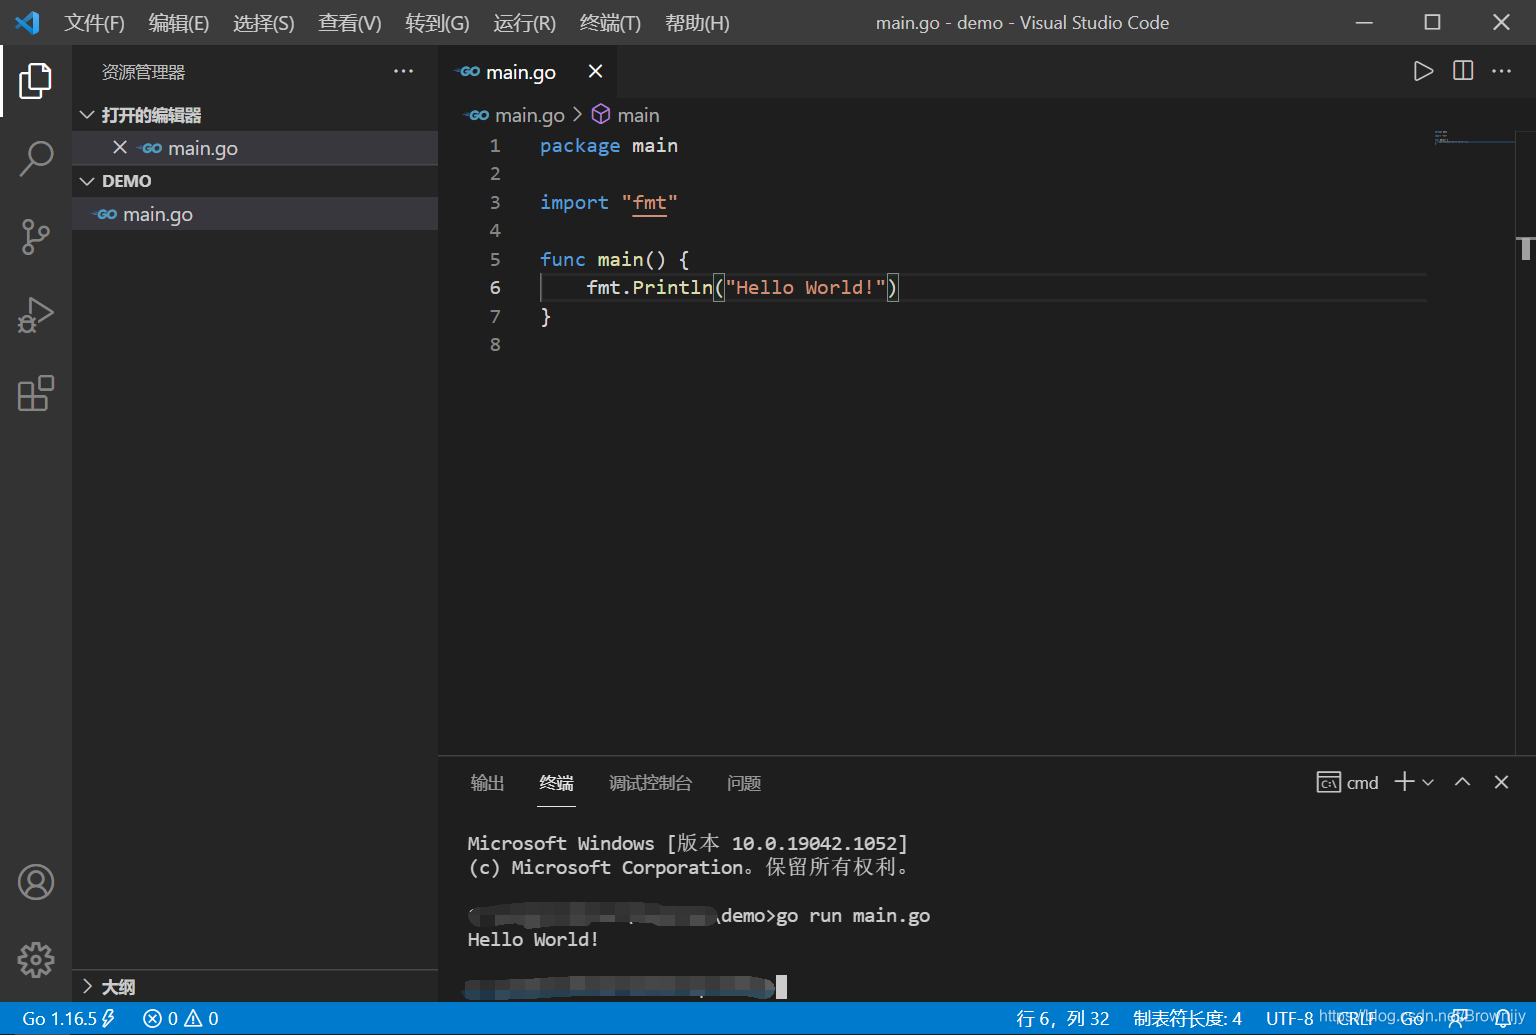This screenshot has width=1536, height=1035.
Task: Open the Run menu
Action: pos(524,22)
